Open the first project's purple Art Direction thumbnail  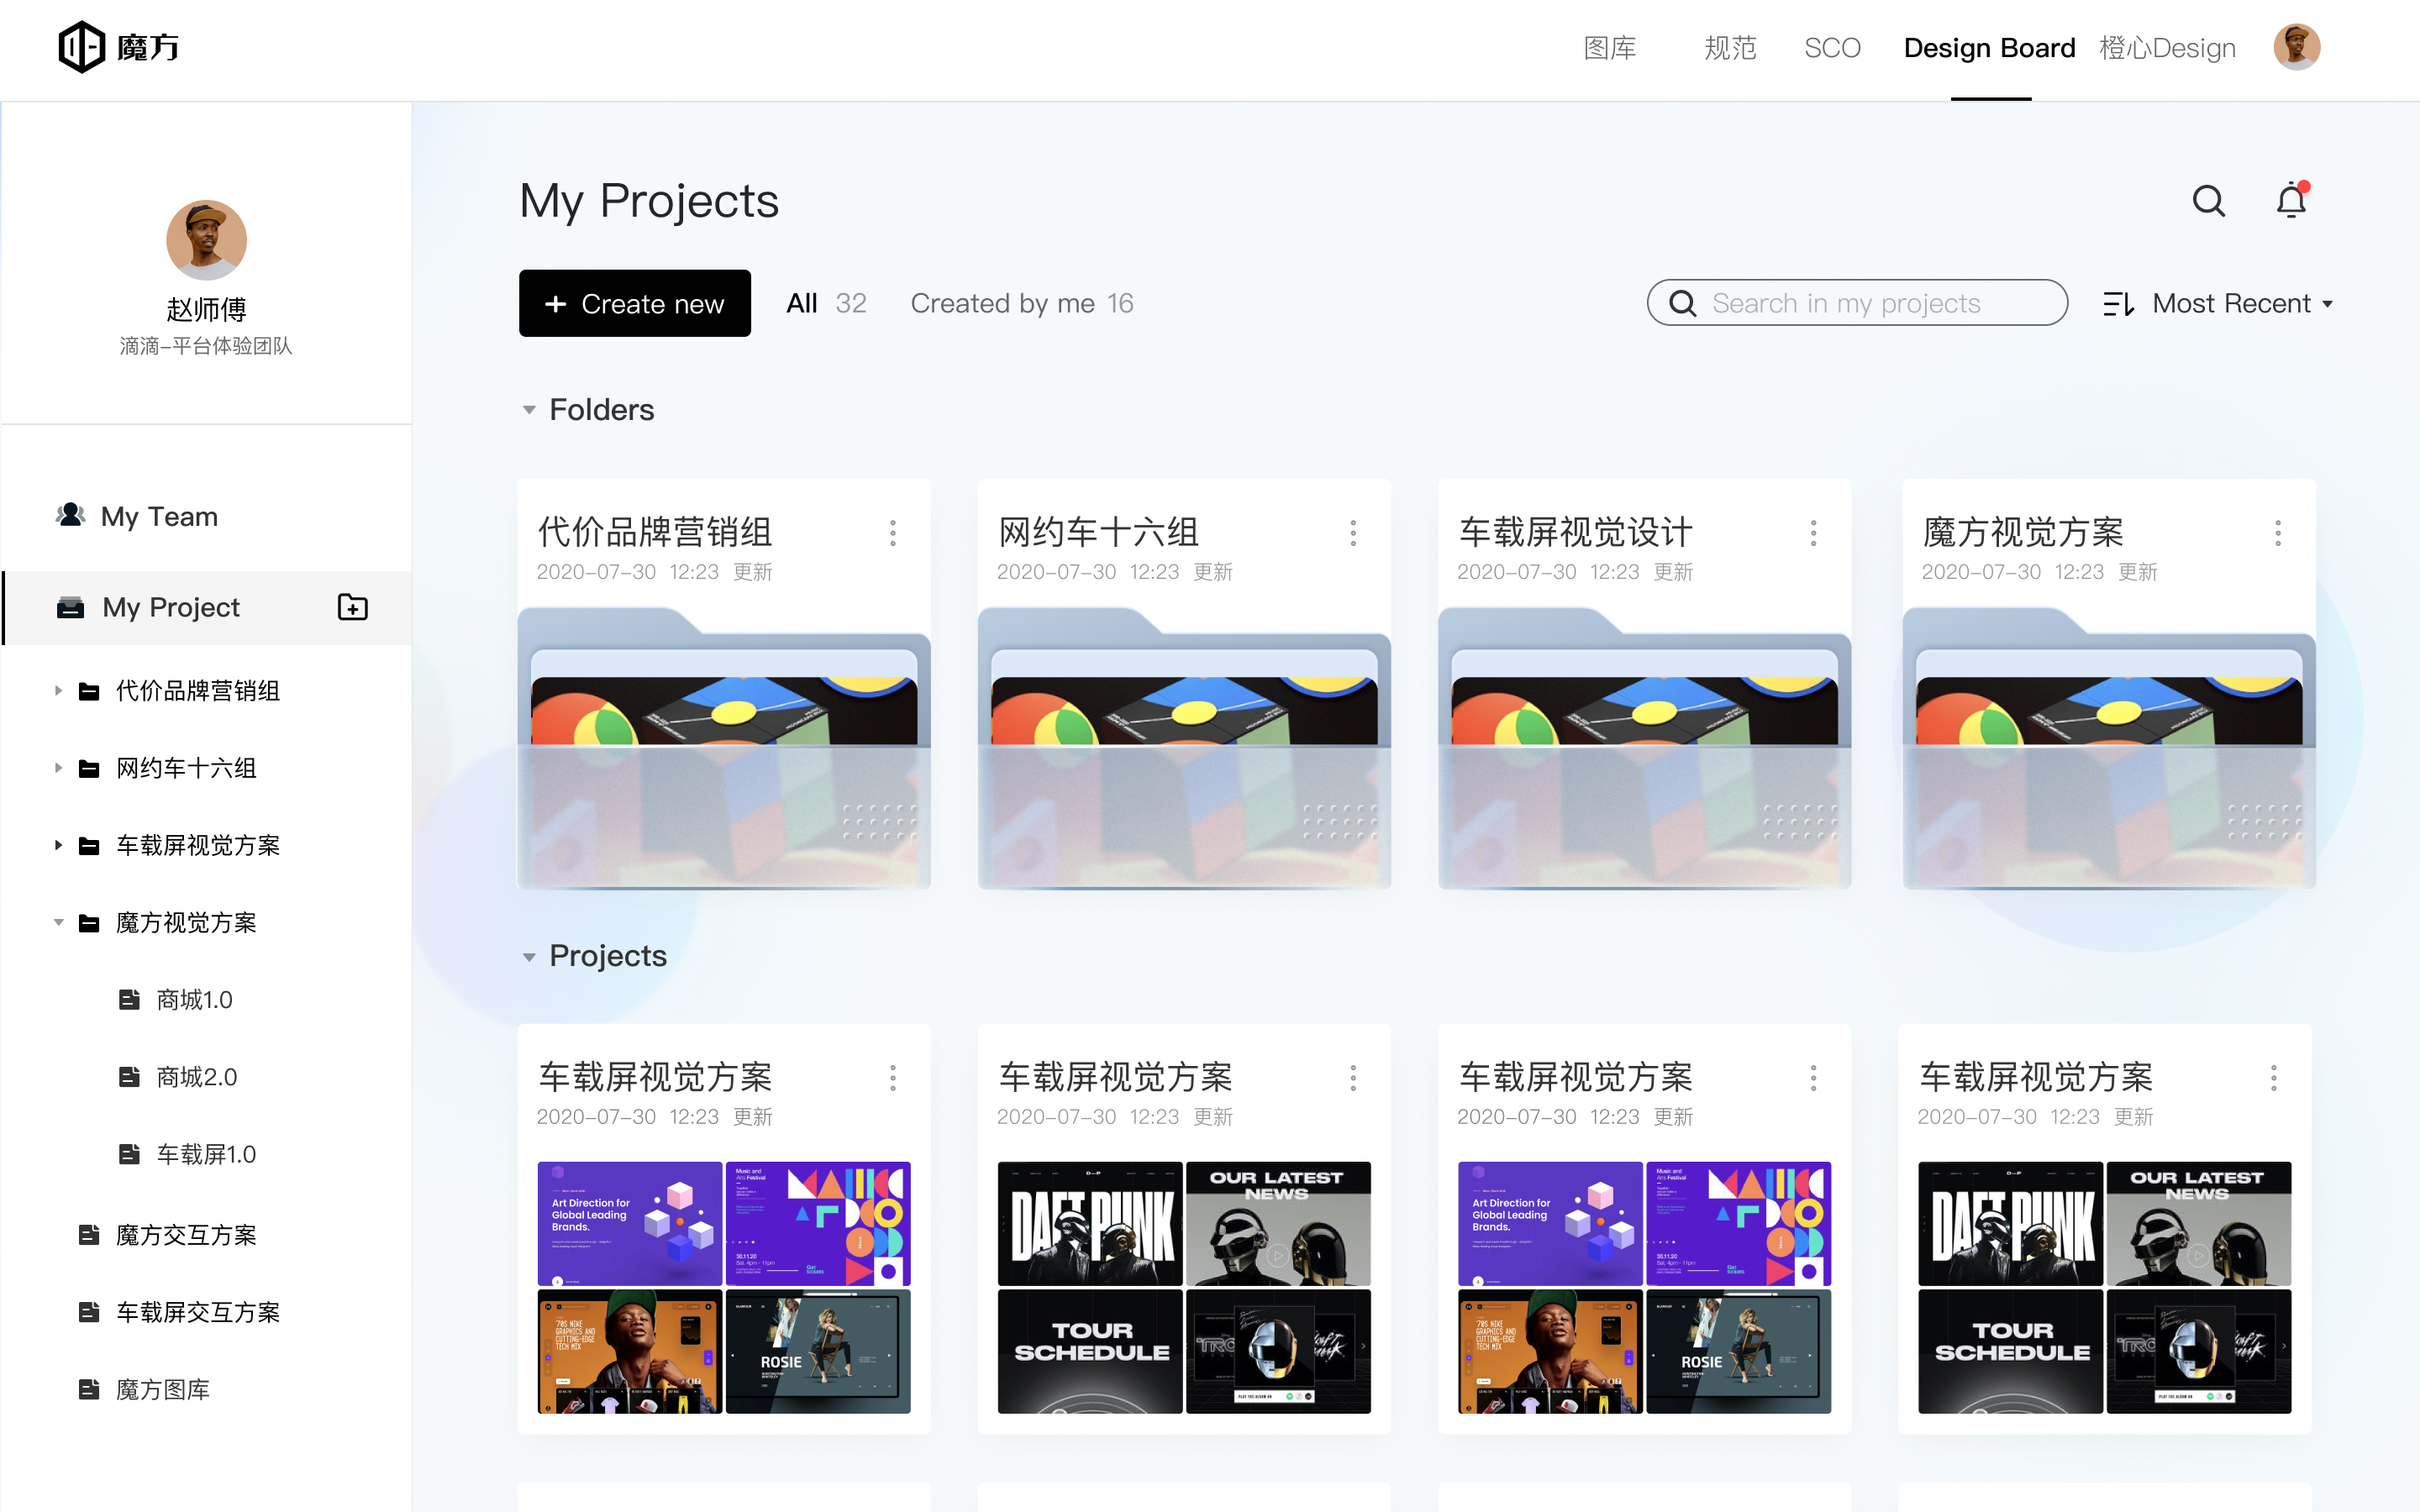(x=630, y=1223)
